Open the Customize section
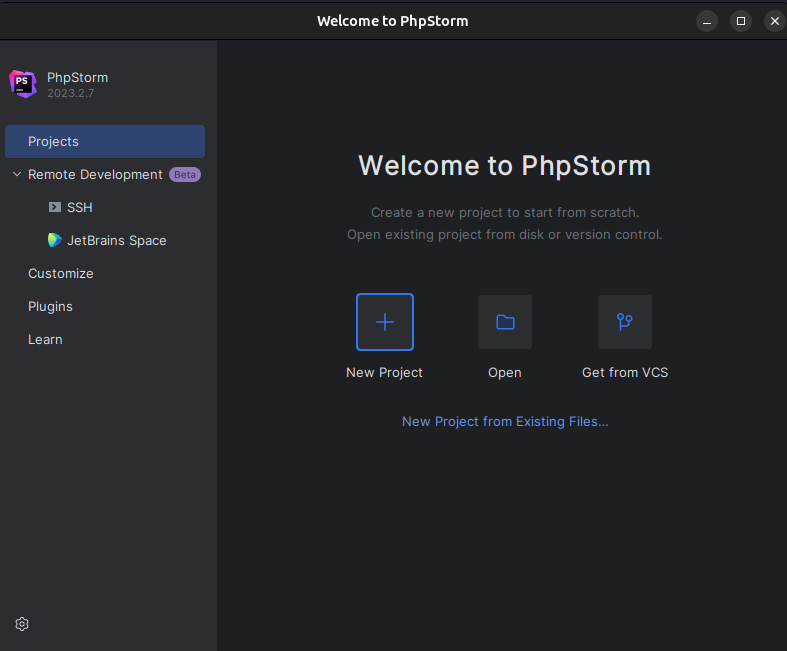 tap(61, 274)
